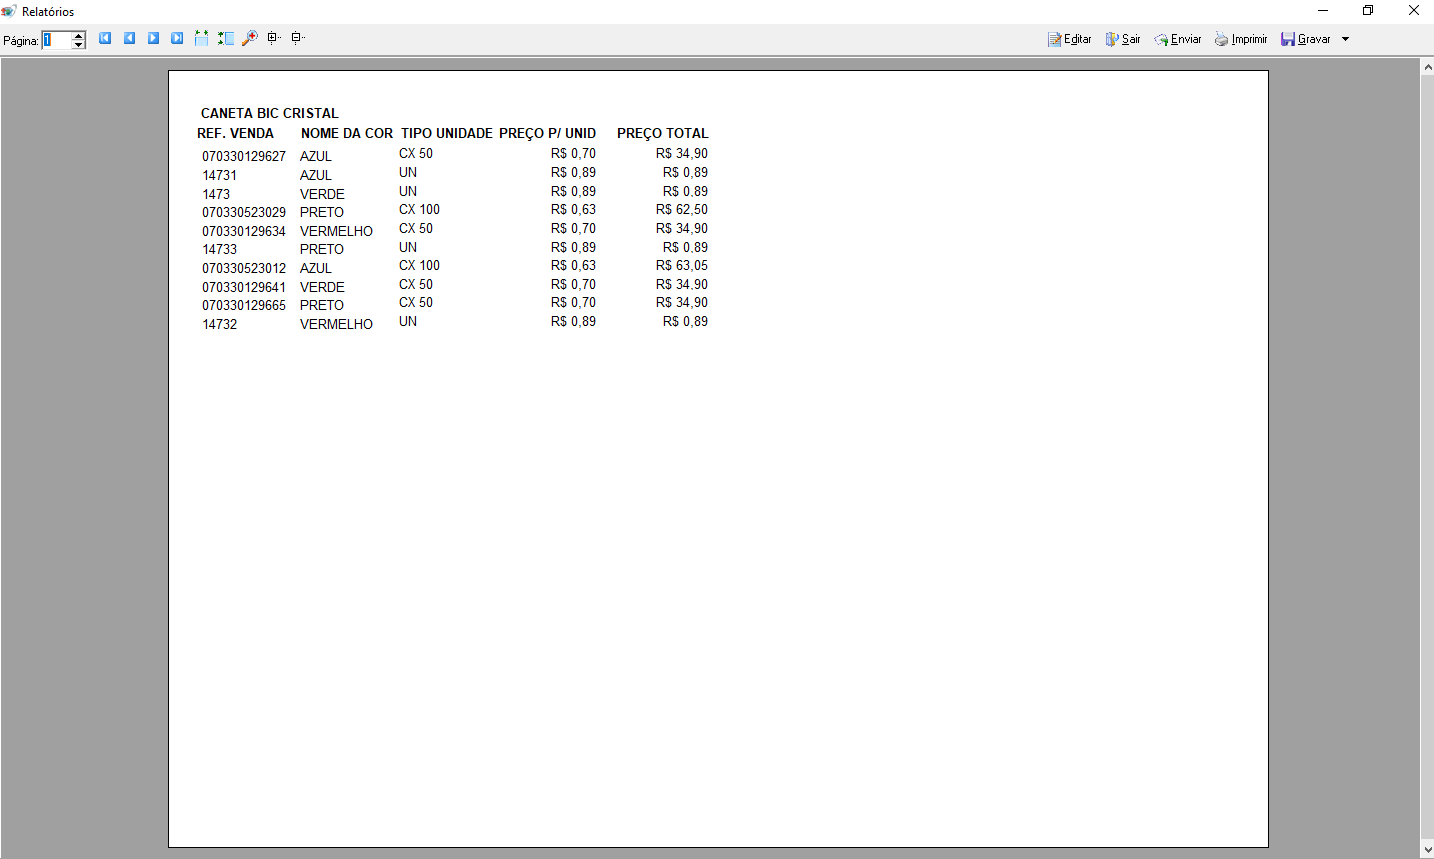The image size is (1434, 859).
Task: Click the vertical scrollbar up arrow
Action: 1427,66
